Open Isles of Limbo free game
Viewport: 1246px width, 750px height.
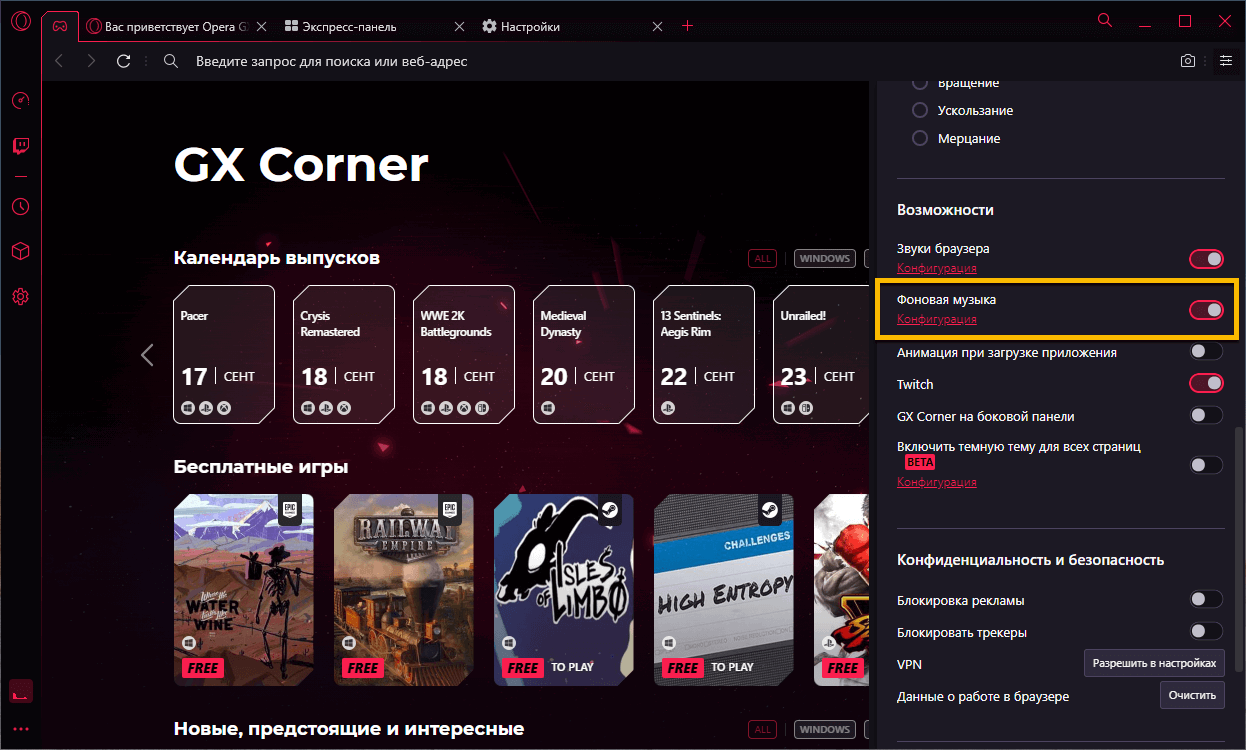(x=564, y=590)
